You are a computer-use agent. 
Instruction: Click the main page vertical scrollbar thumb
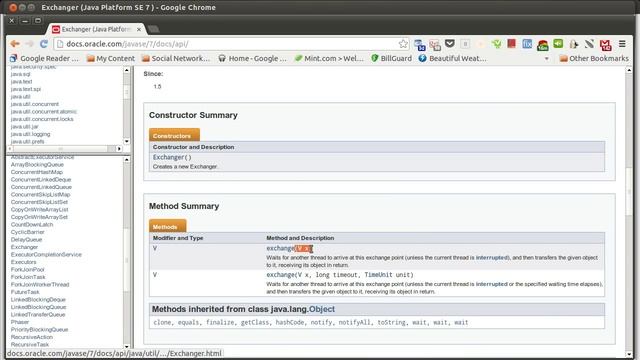(x=629, y=191)
